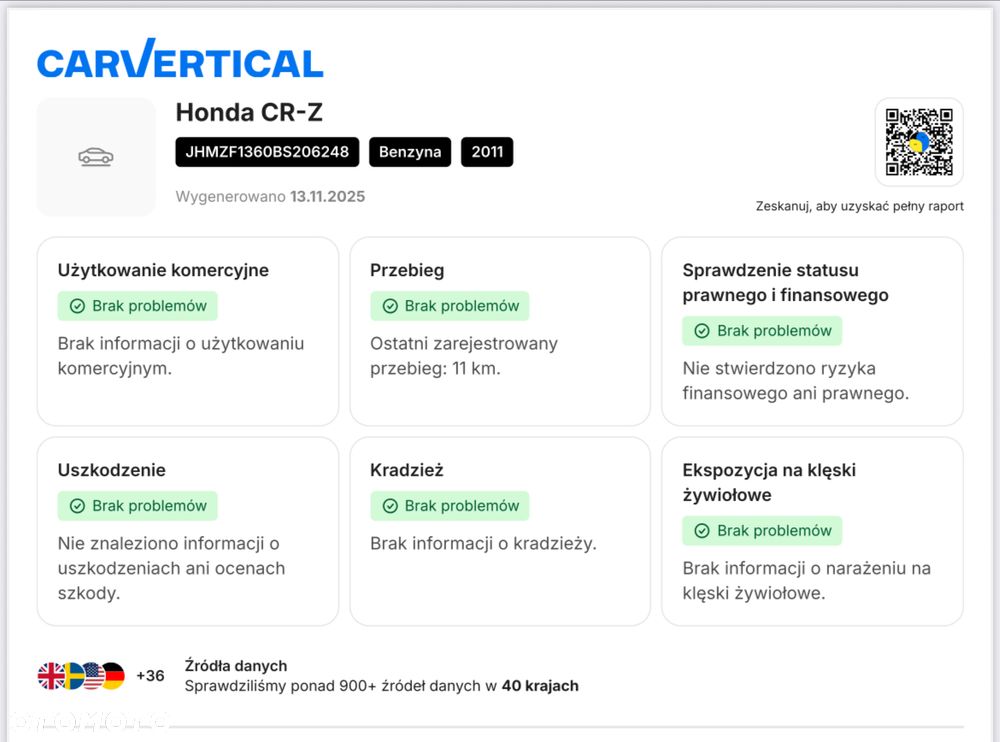Image resolution: width=1000 pixels, height=742 pixels.
Task: Click the UK flag icon
Action: pos(51,676)
